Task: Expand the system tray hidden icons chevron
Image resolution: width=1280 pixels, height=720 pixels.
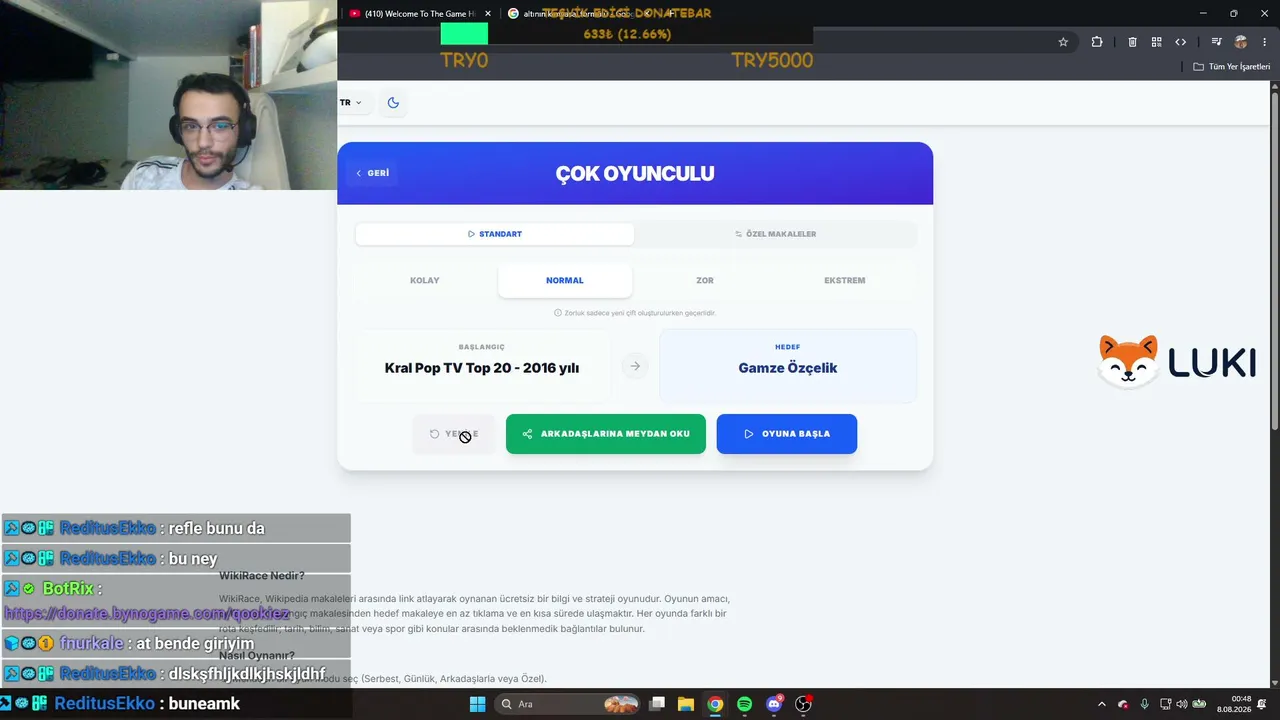Action: tap(1102, 704)
